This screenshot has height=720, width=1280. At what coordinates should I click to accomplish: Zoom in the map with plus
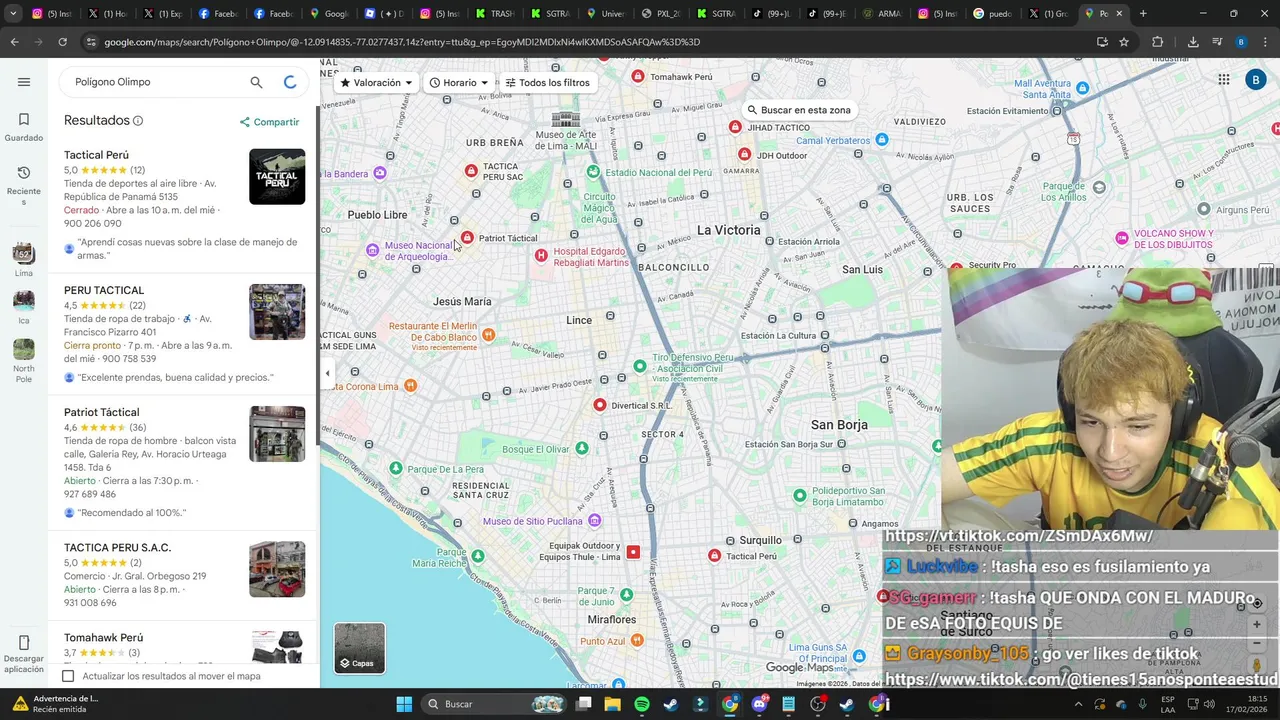[x=1257, y=624]
